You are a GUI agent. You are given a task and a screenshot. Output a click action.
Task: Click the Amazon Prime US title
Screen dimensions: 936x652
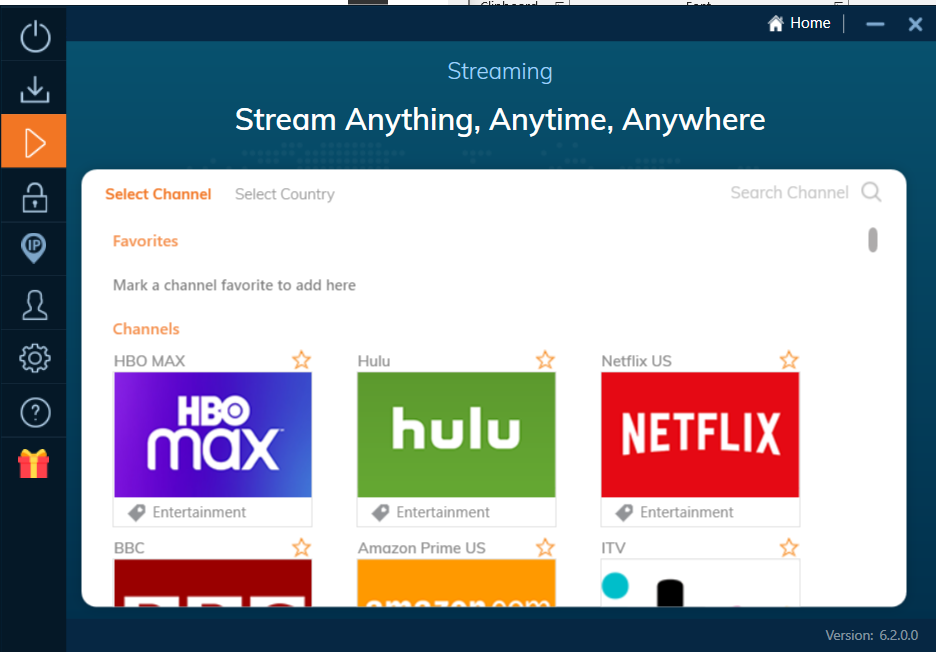click(x=421, y=548)
